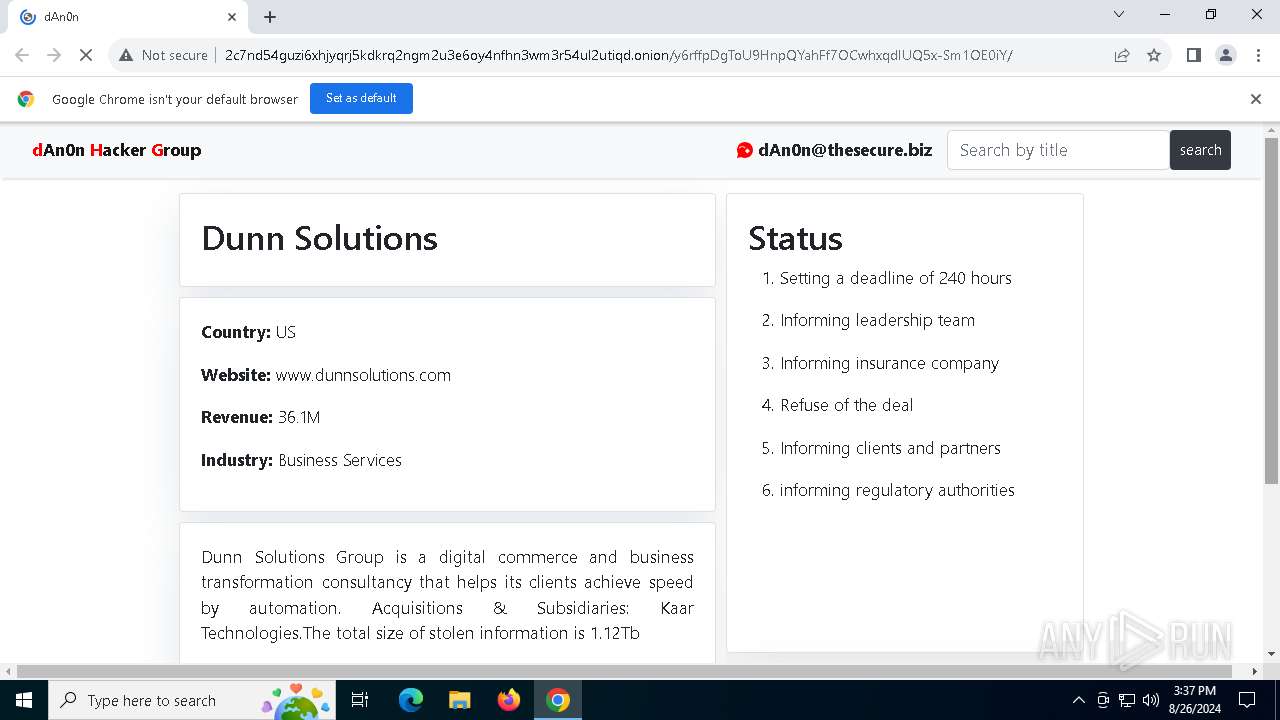
Task: Focus the Search by title field
Action: pyautogui.click(x=1058, y=150)
